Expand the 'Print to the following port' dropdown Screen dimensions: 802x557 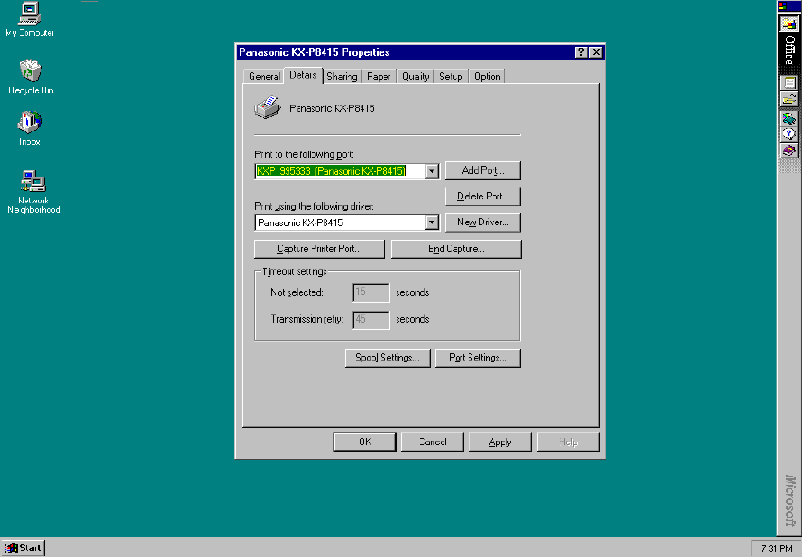[432, 171]
